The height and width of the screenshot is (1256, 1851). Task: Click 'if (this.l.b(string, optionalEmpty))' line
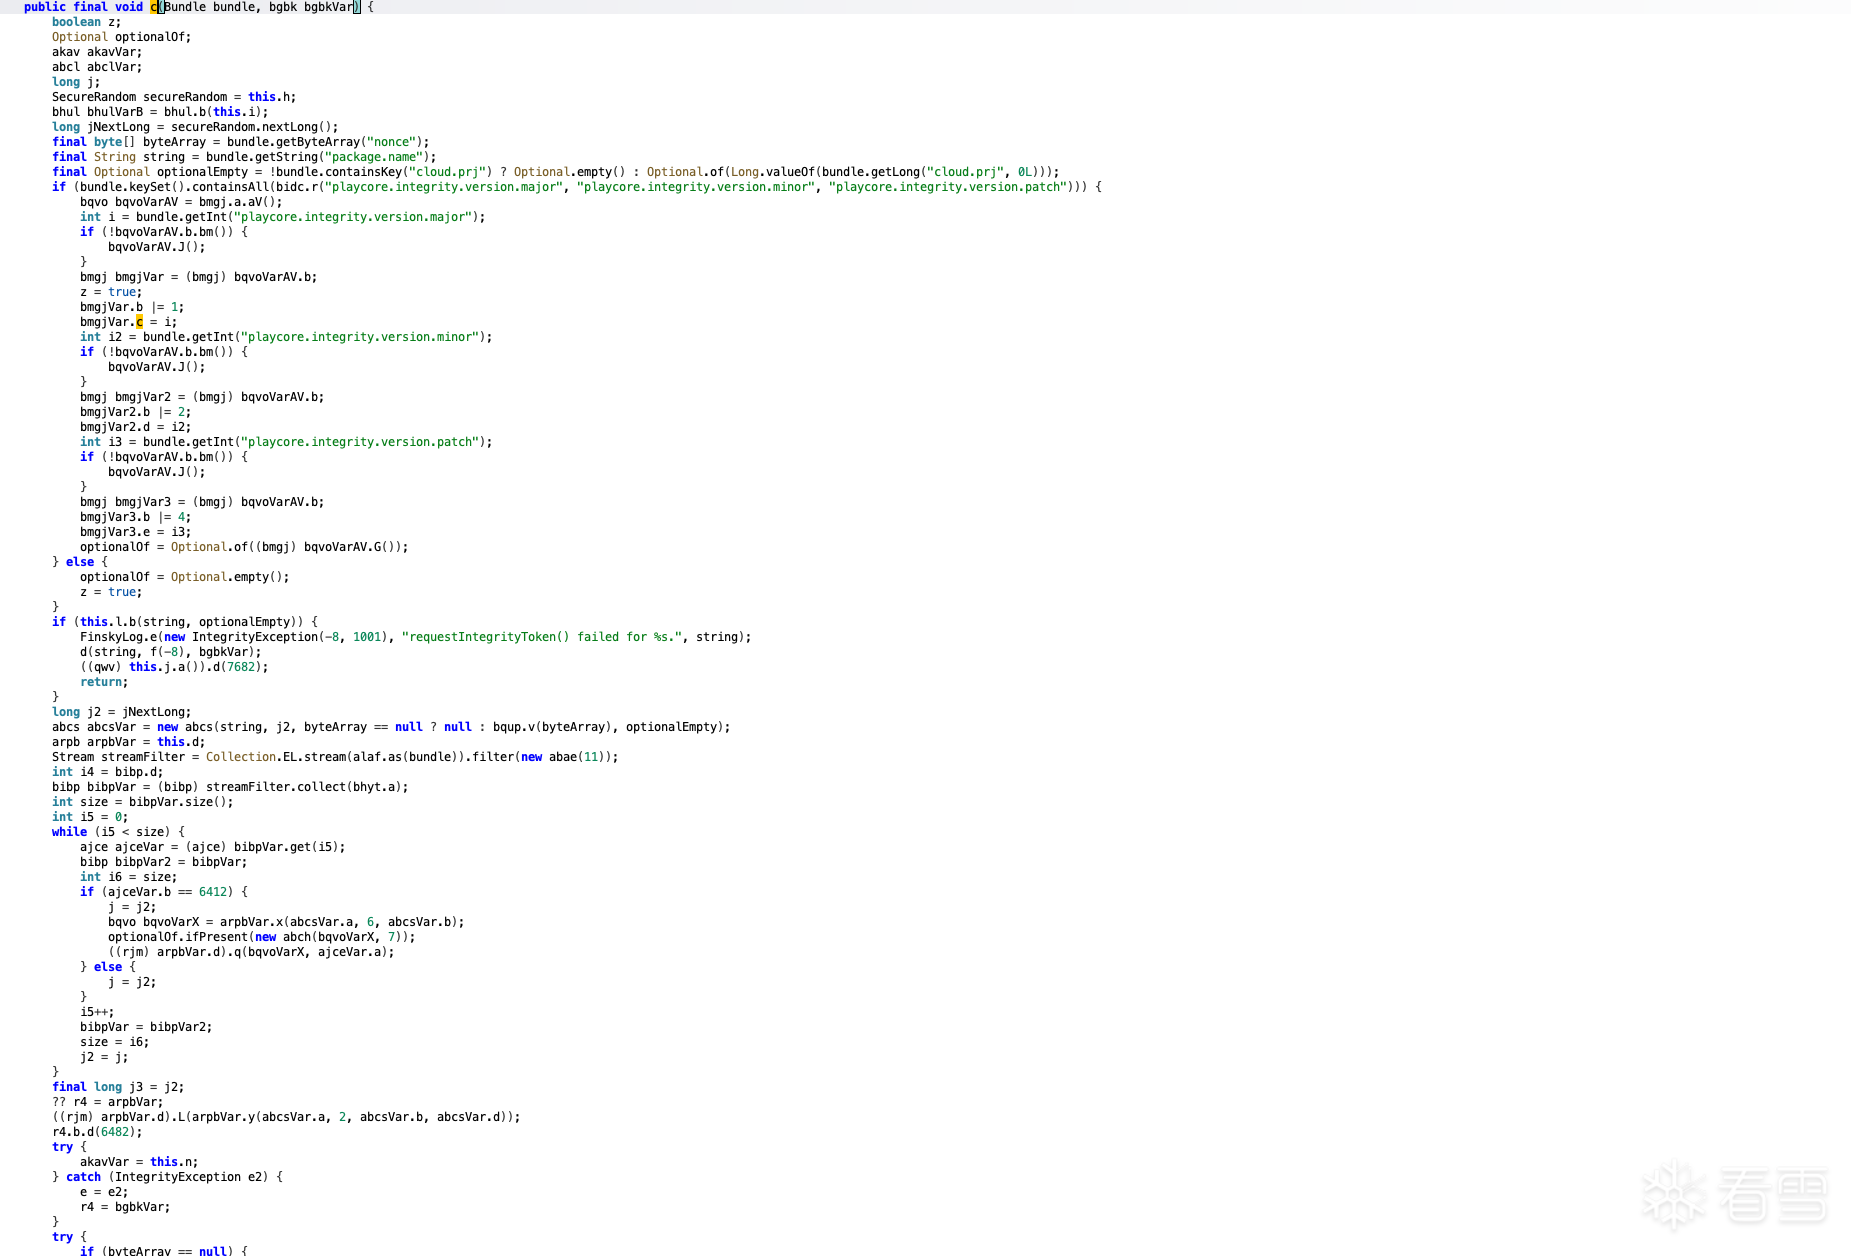point(185,622)
